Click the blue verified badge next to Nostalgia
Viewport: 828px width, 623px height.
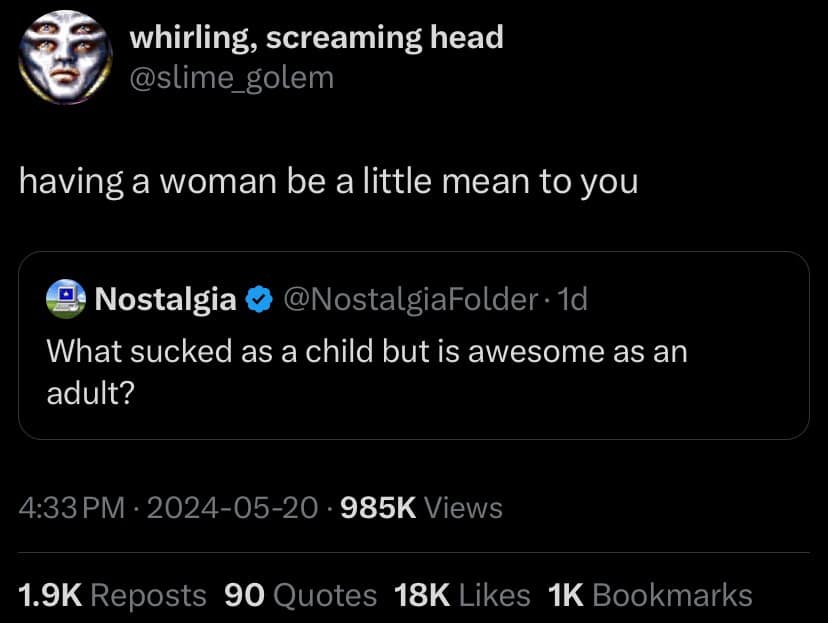pos(258,299)
